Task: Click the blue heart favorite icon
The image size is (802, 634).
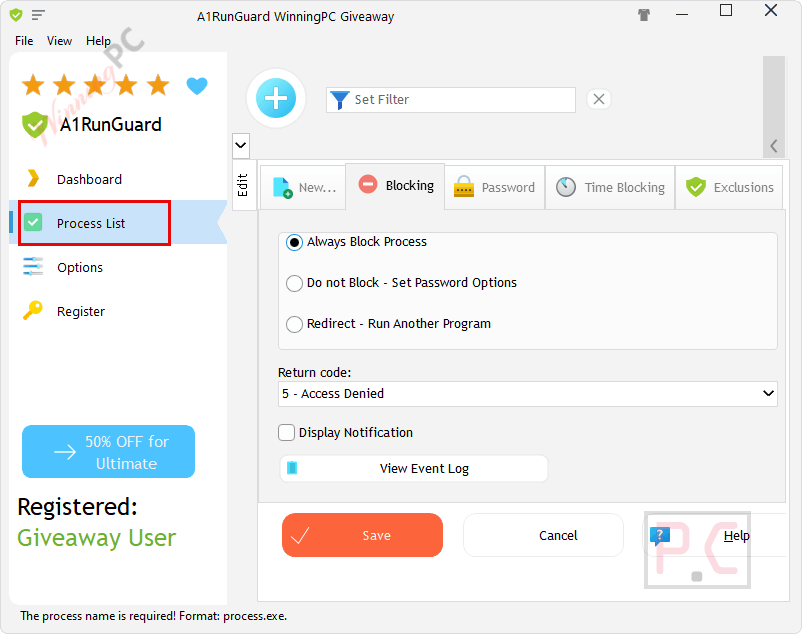Action: coord(197,86)
